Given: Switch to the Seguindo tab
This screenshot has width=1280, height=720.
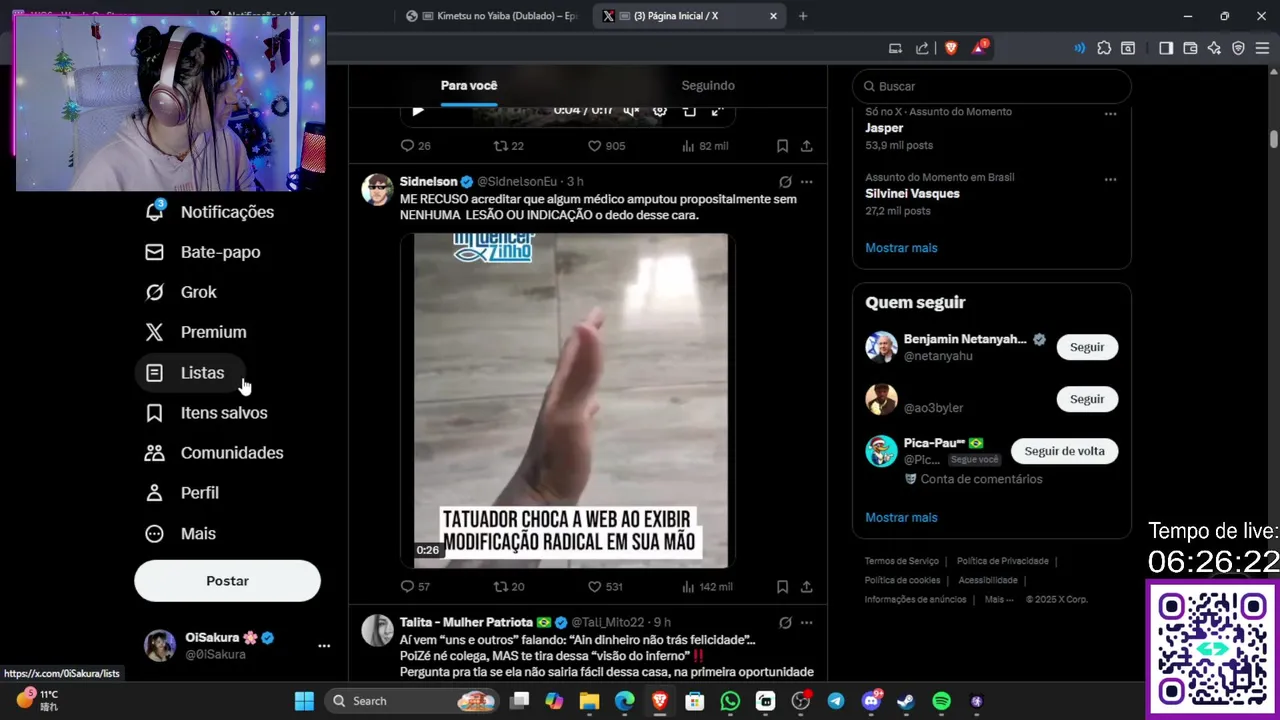Looking at the screenshot, I should click(x=708, y=86).
